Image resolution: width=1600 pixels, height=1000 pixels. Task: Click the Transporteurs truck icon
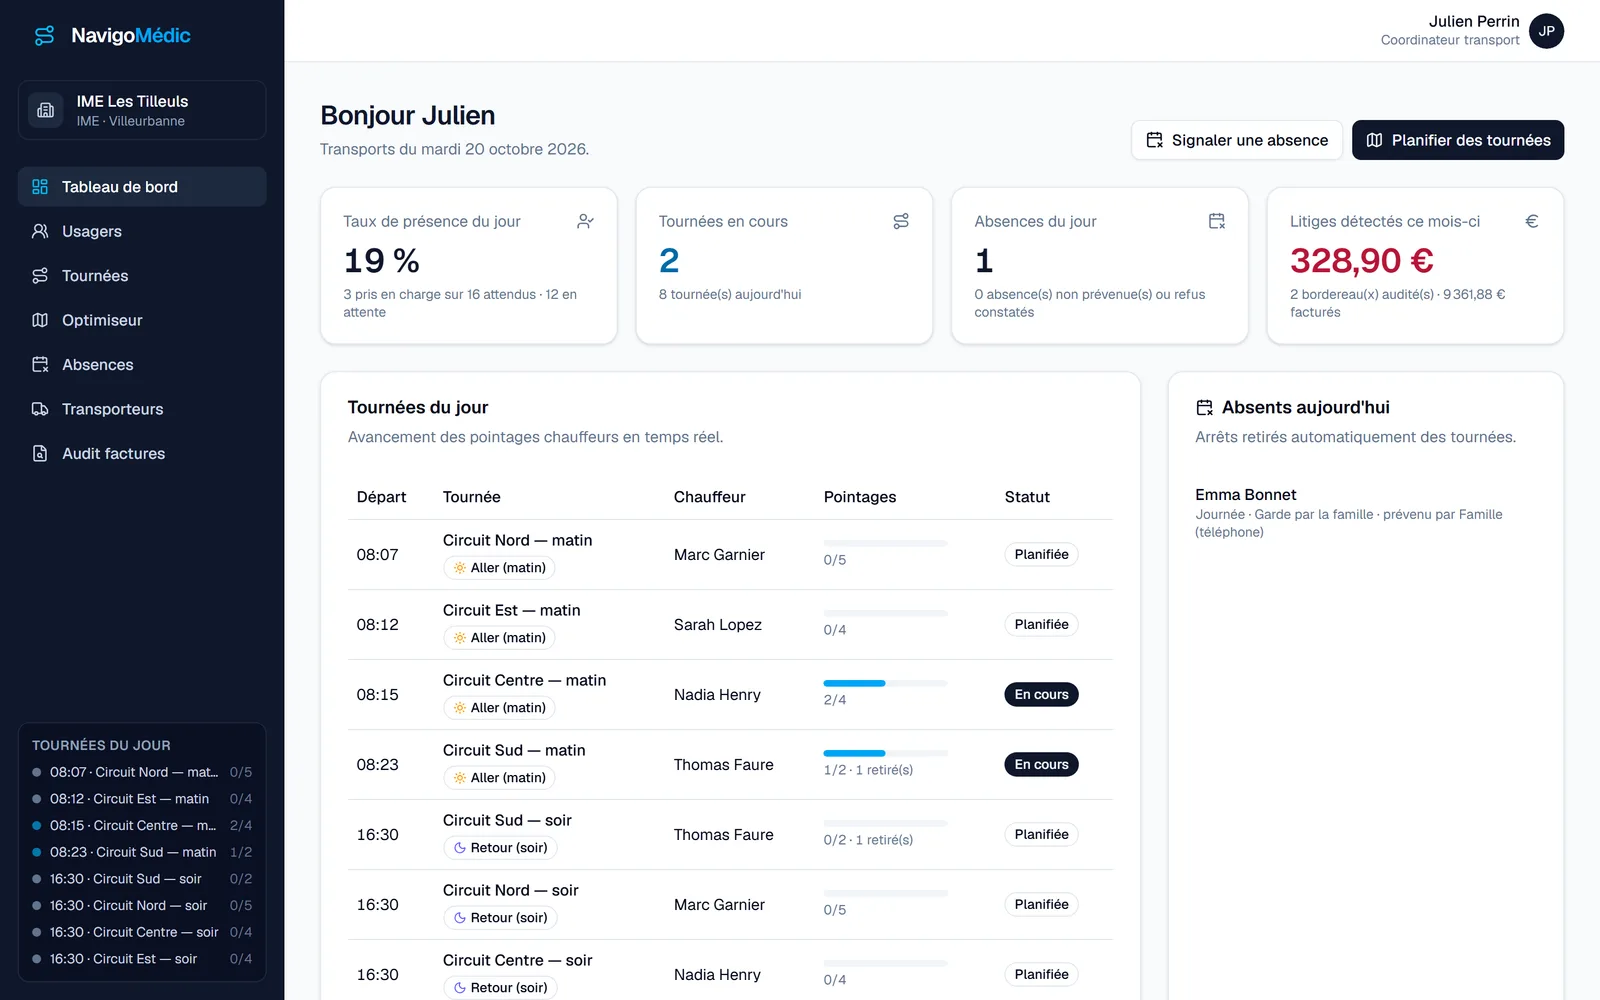pyautogui.click(x=40, y=409)
